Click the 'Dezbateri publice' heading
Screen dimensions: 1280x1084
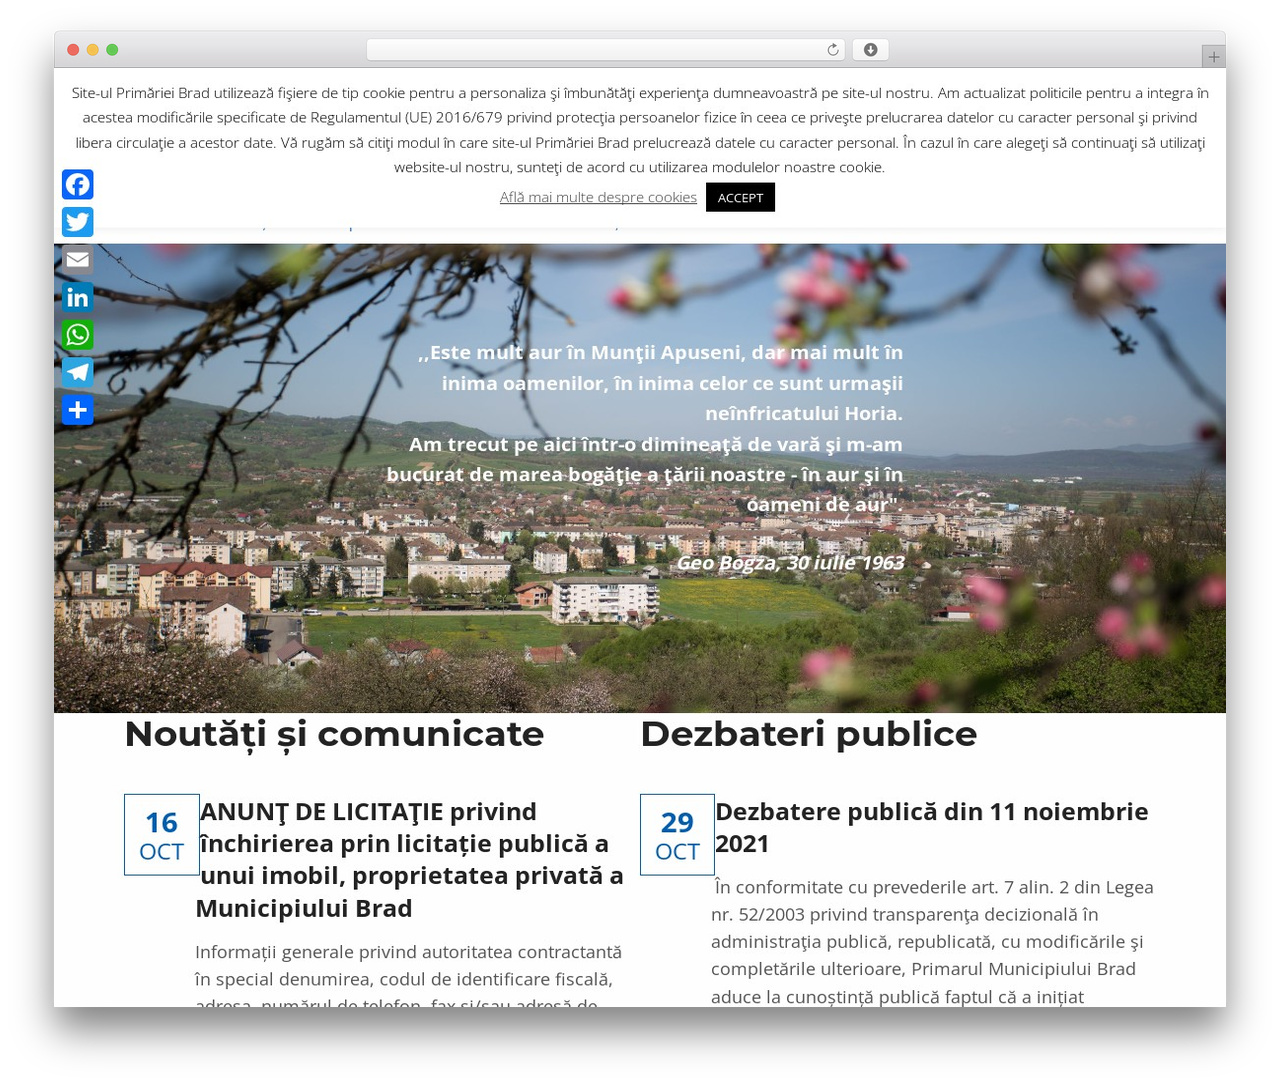pyautogui.click(x=808, y=734)
